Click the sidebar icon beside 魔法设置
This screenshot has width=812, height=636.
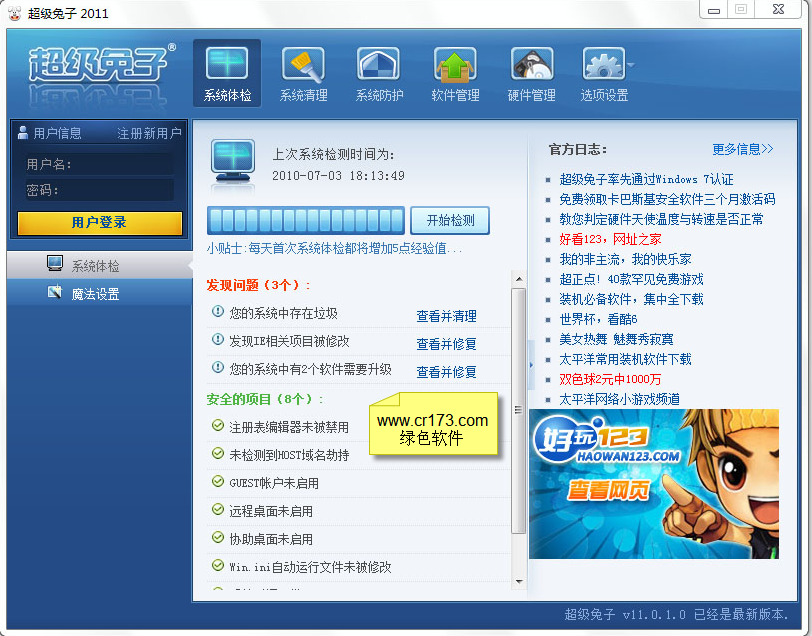pos(55,292)
